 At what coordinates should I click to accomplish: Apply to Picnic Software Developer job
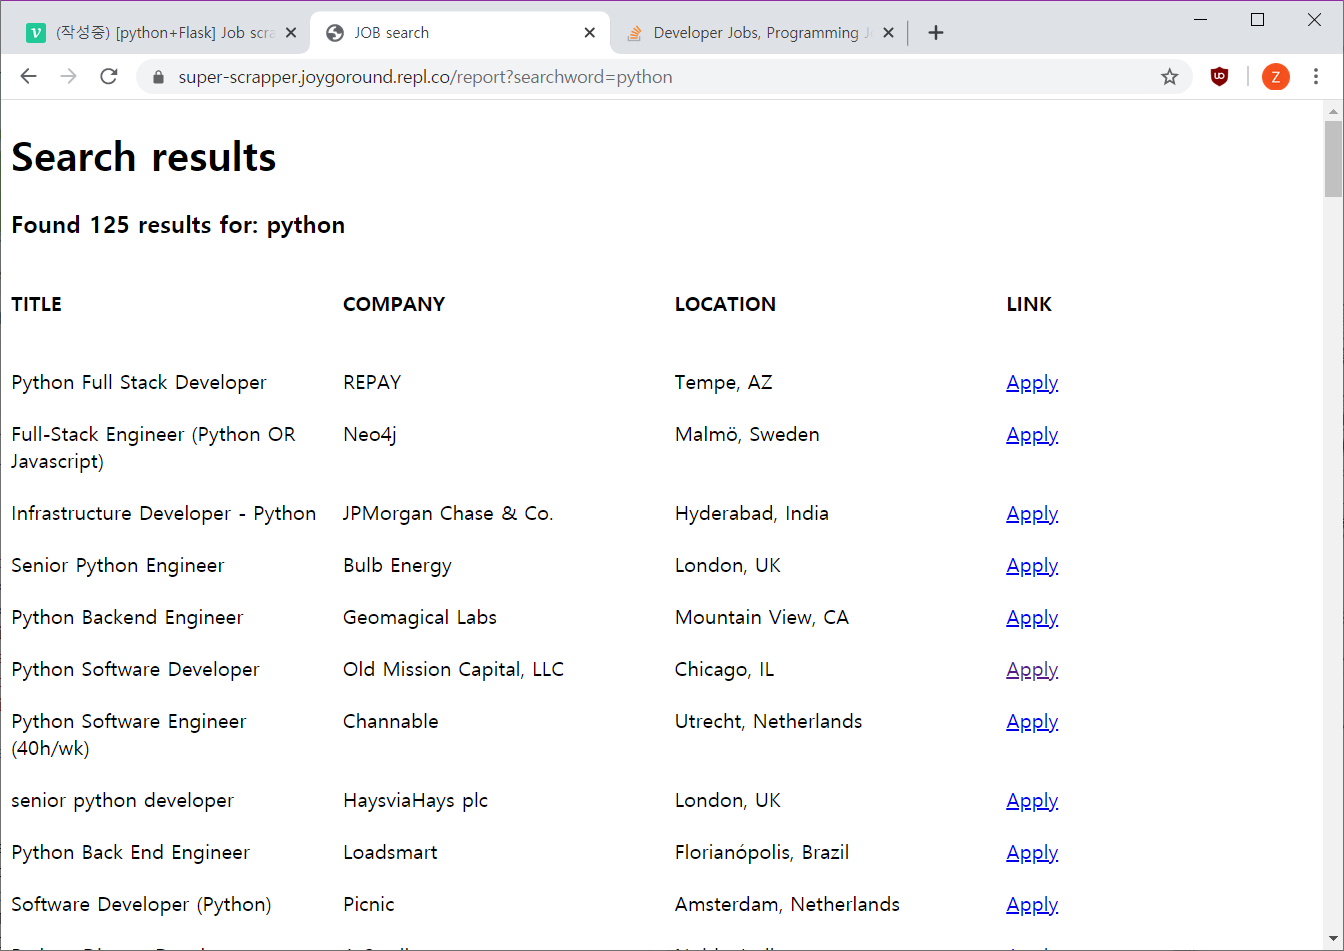pos(1032,905)
